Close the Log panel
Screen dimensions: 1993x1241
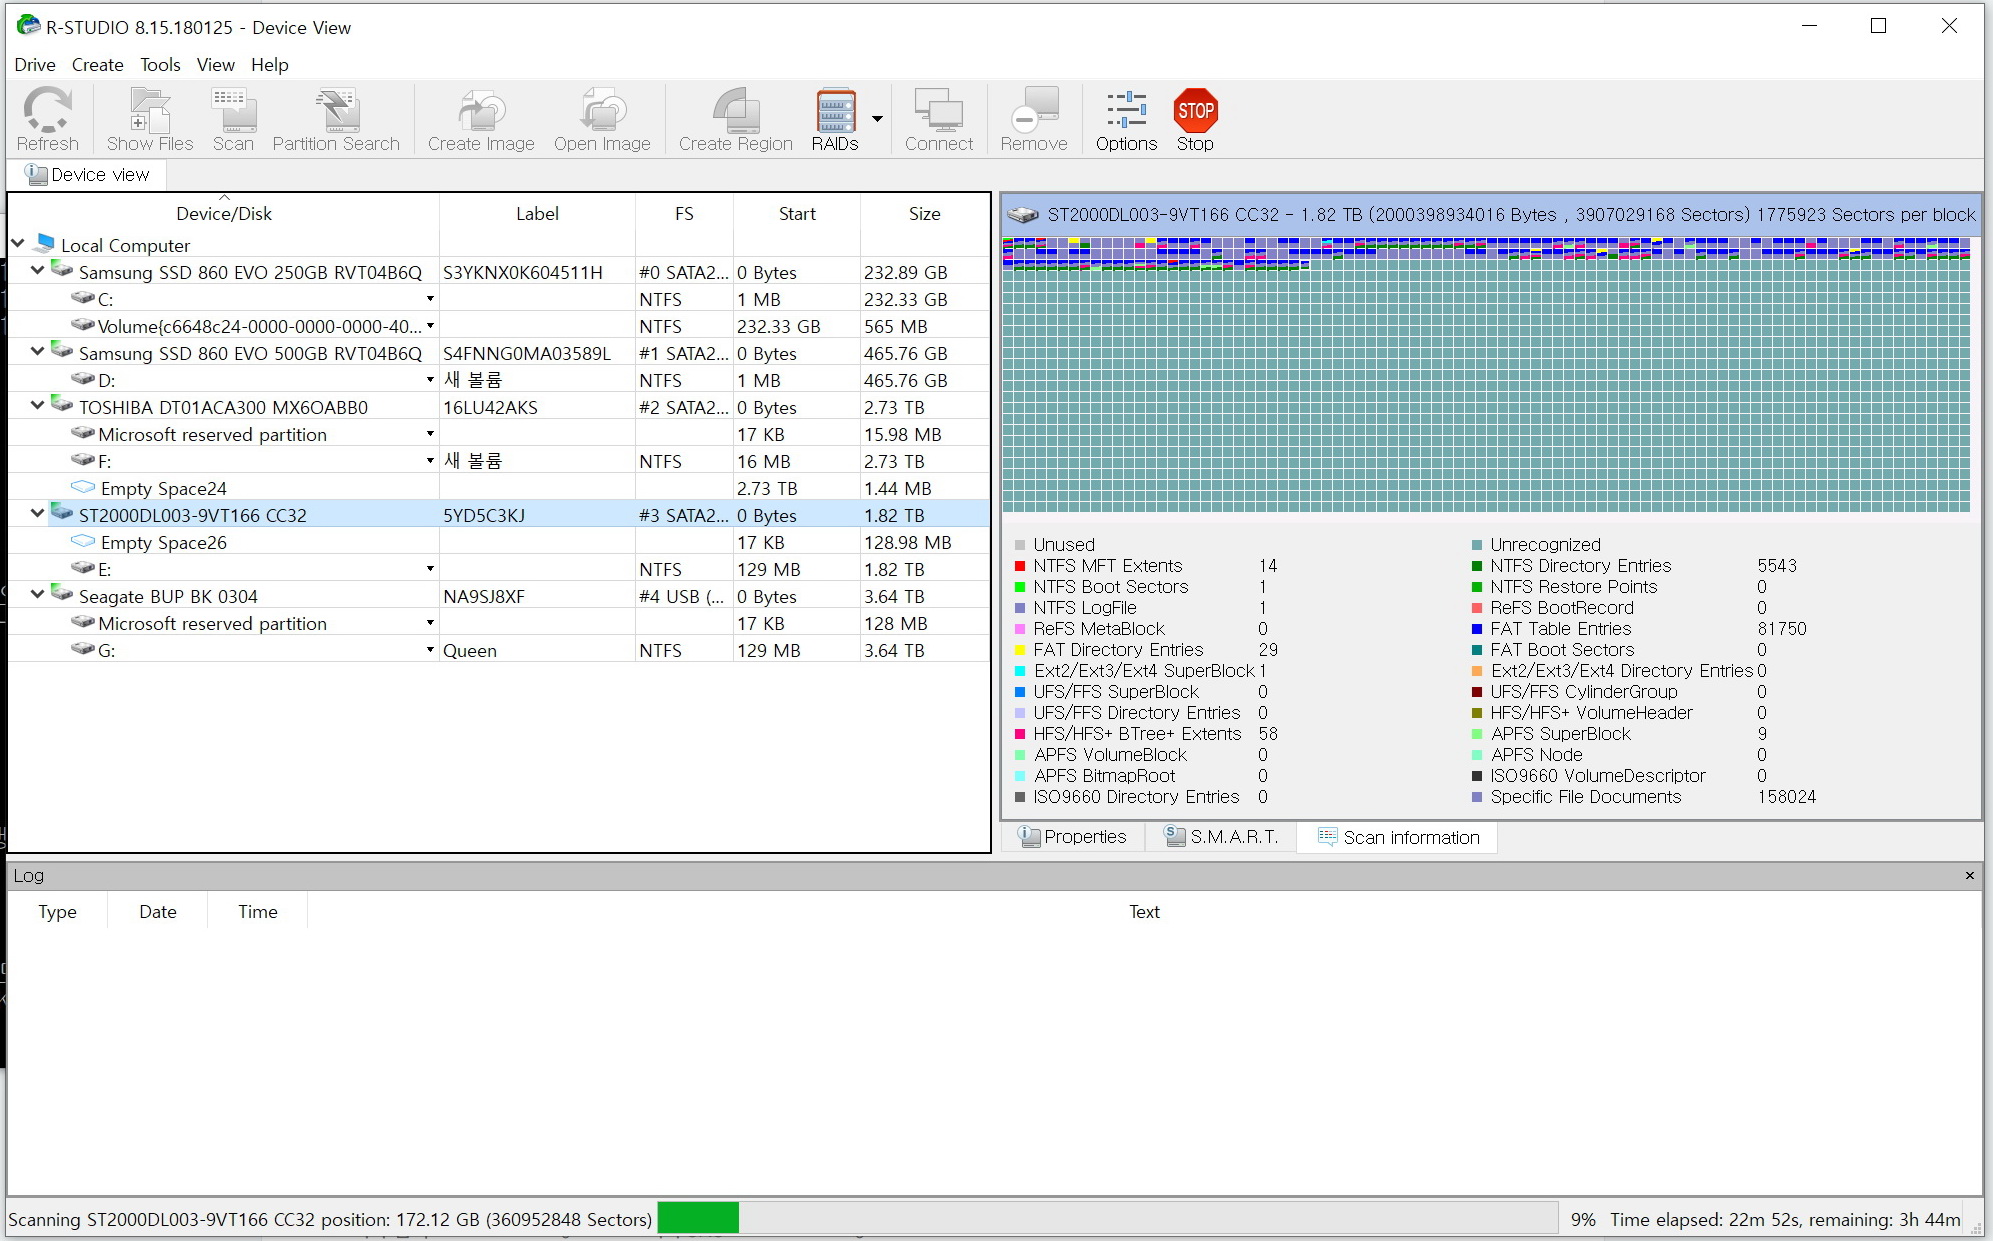tap(1969, 875)
